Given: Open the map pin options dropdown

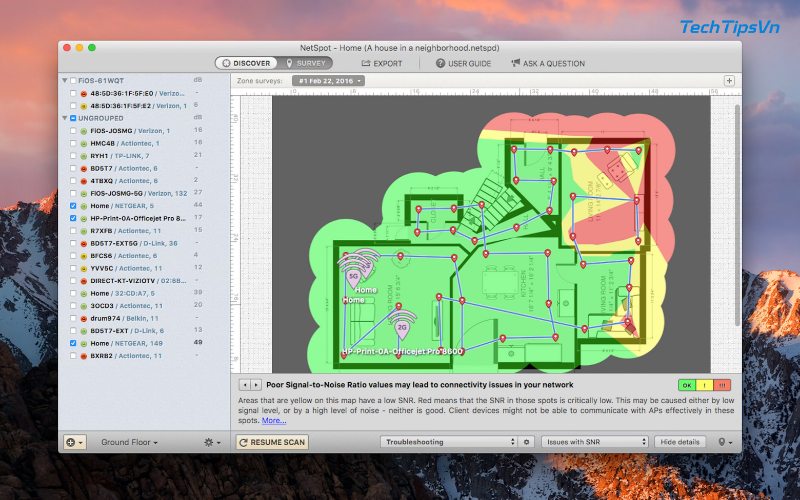Looking at the screenshot, I should click(725, 442).
